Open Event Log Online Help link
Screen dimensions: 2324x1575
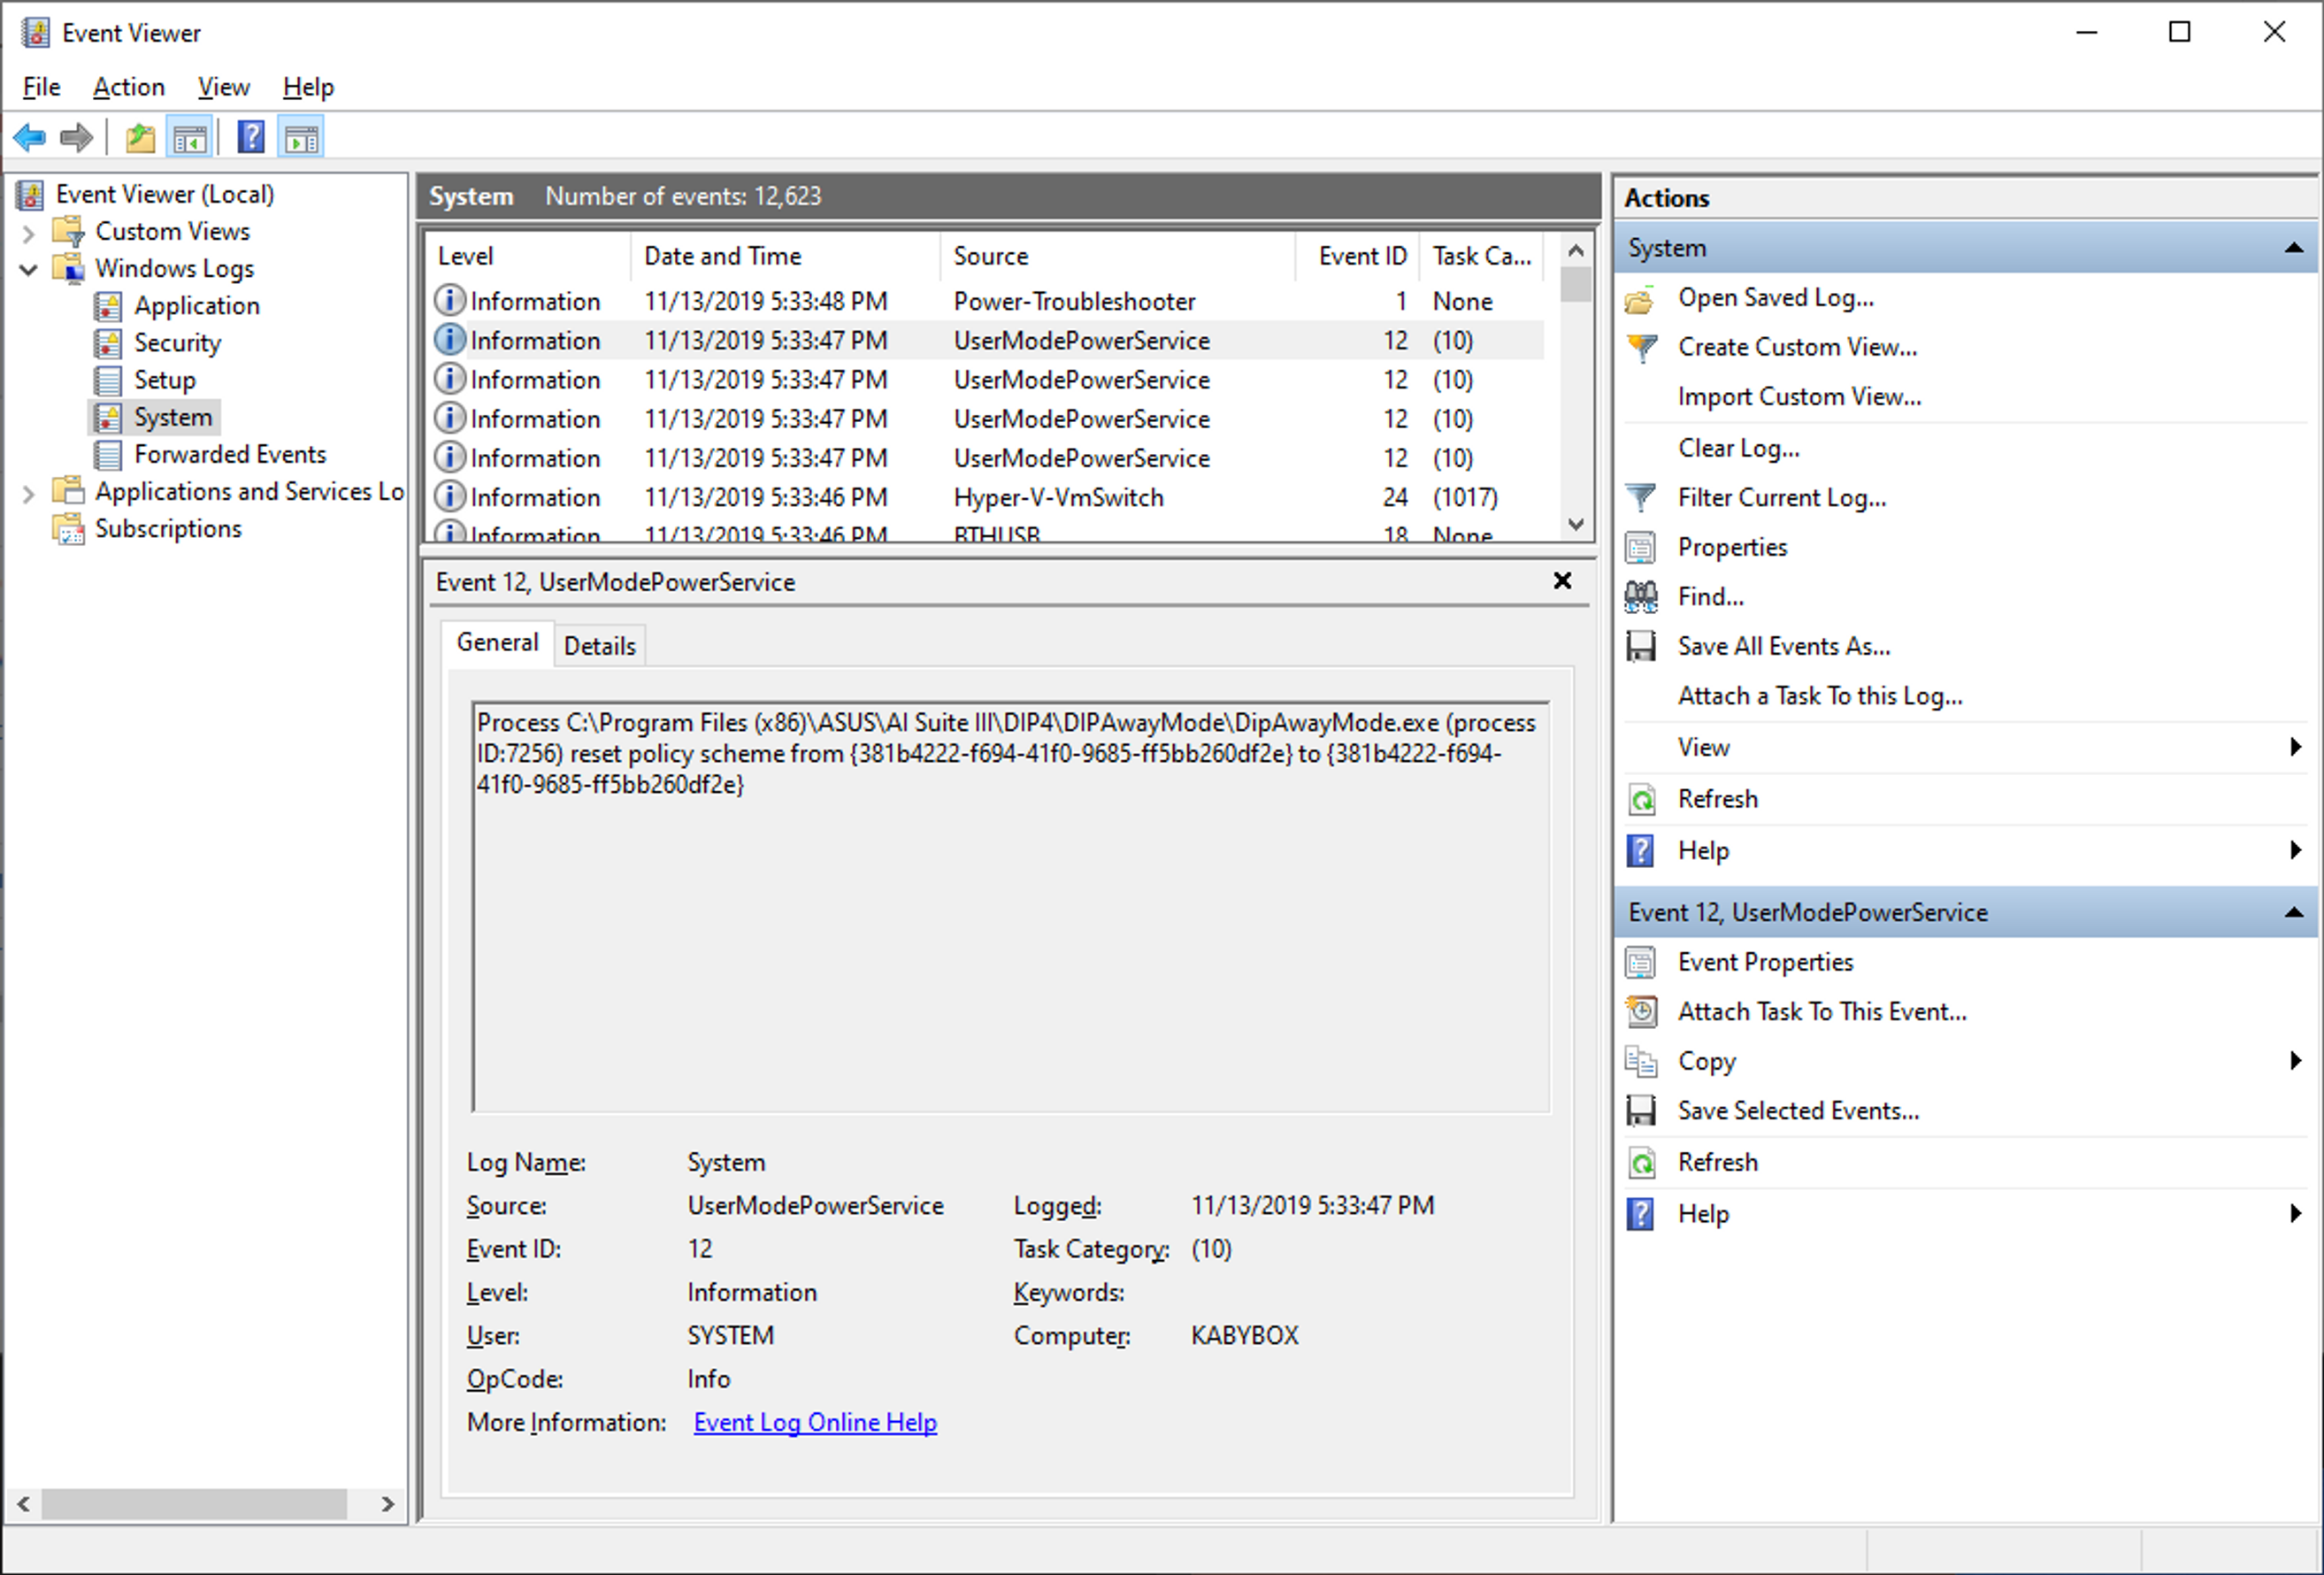tap(815, 1422)
